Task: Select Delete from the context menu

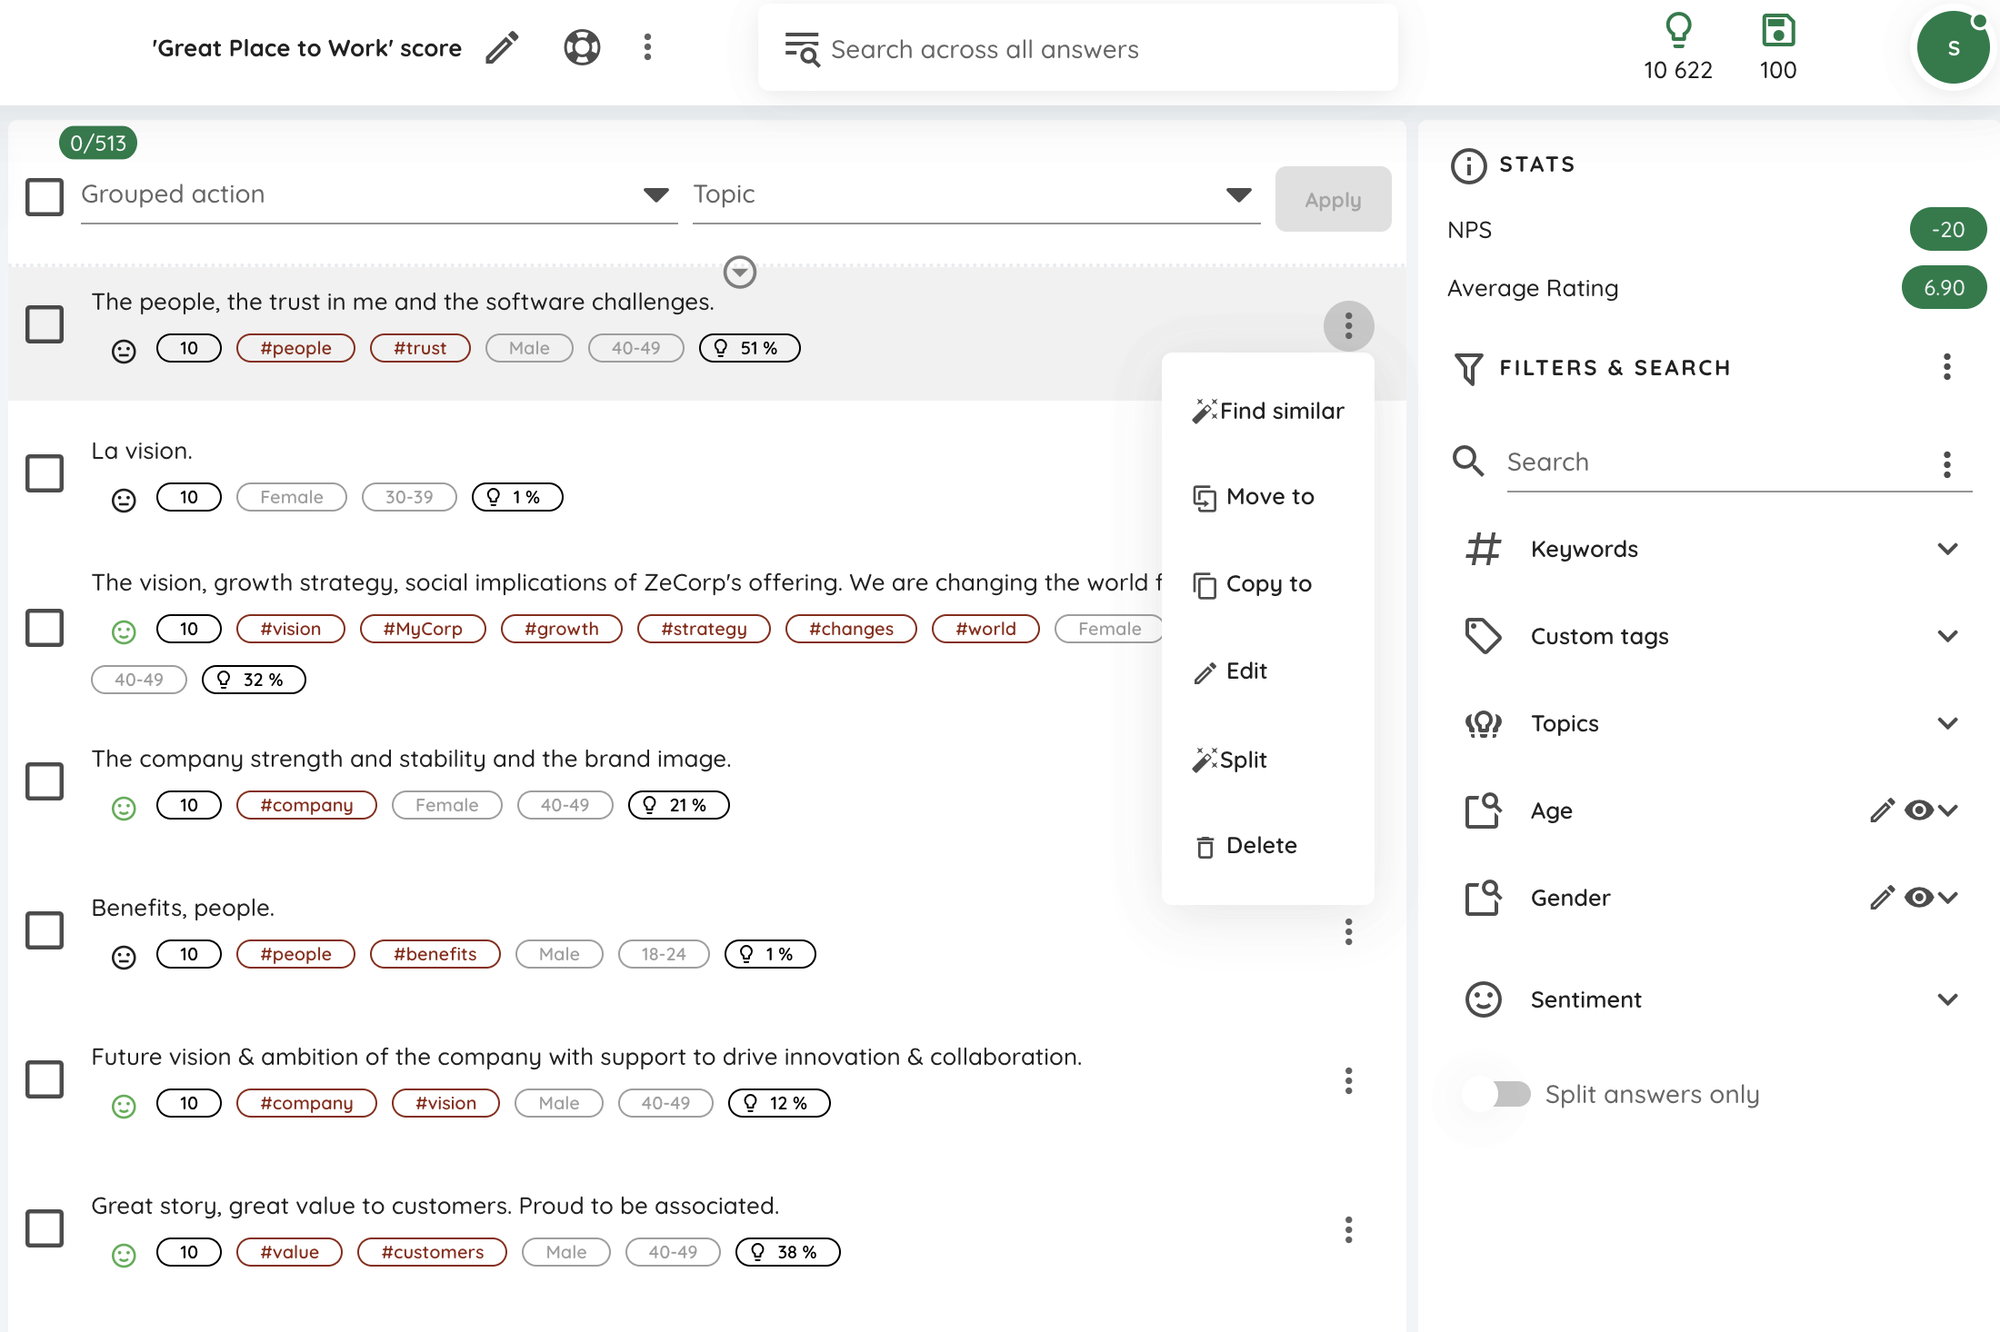Action: click(1260, 846)
